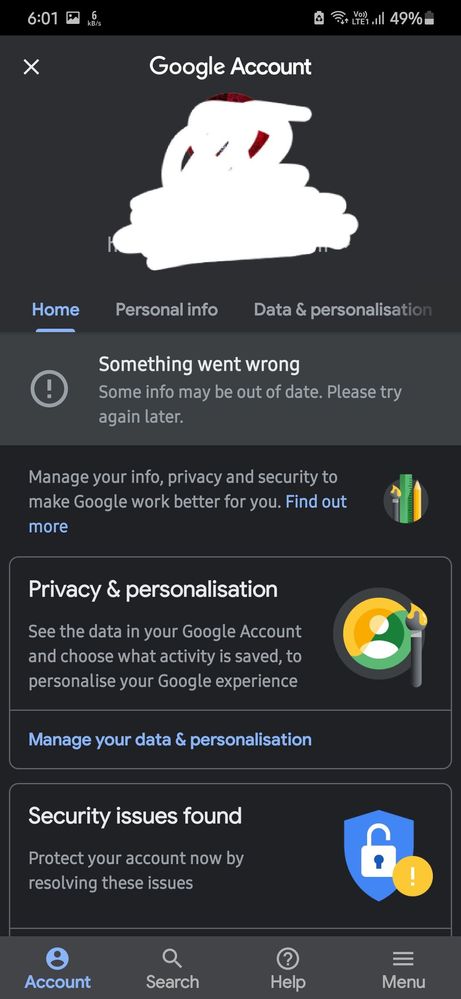Open the Data & personalisation tab

pos(343,310)
